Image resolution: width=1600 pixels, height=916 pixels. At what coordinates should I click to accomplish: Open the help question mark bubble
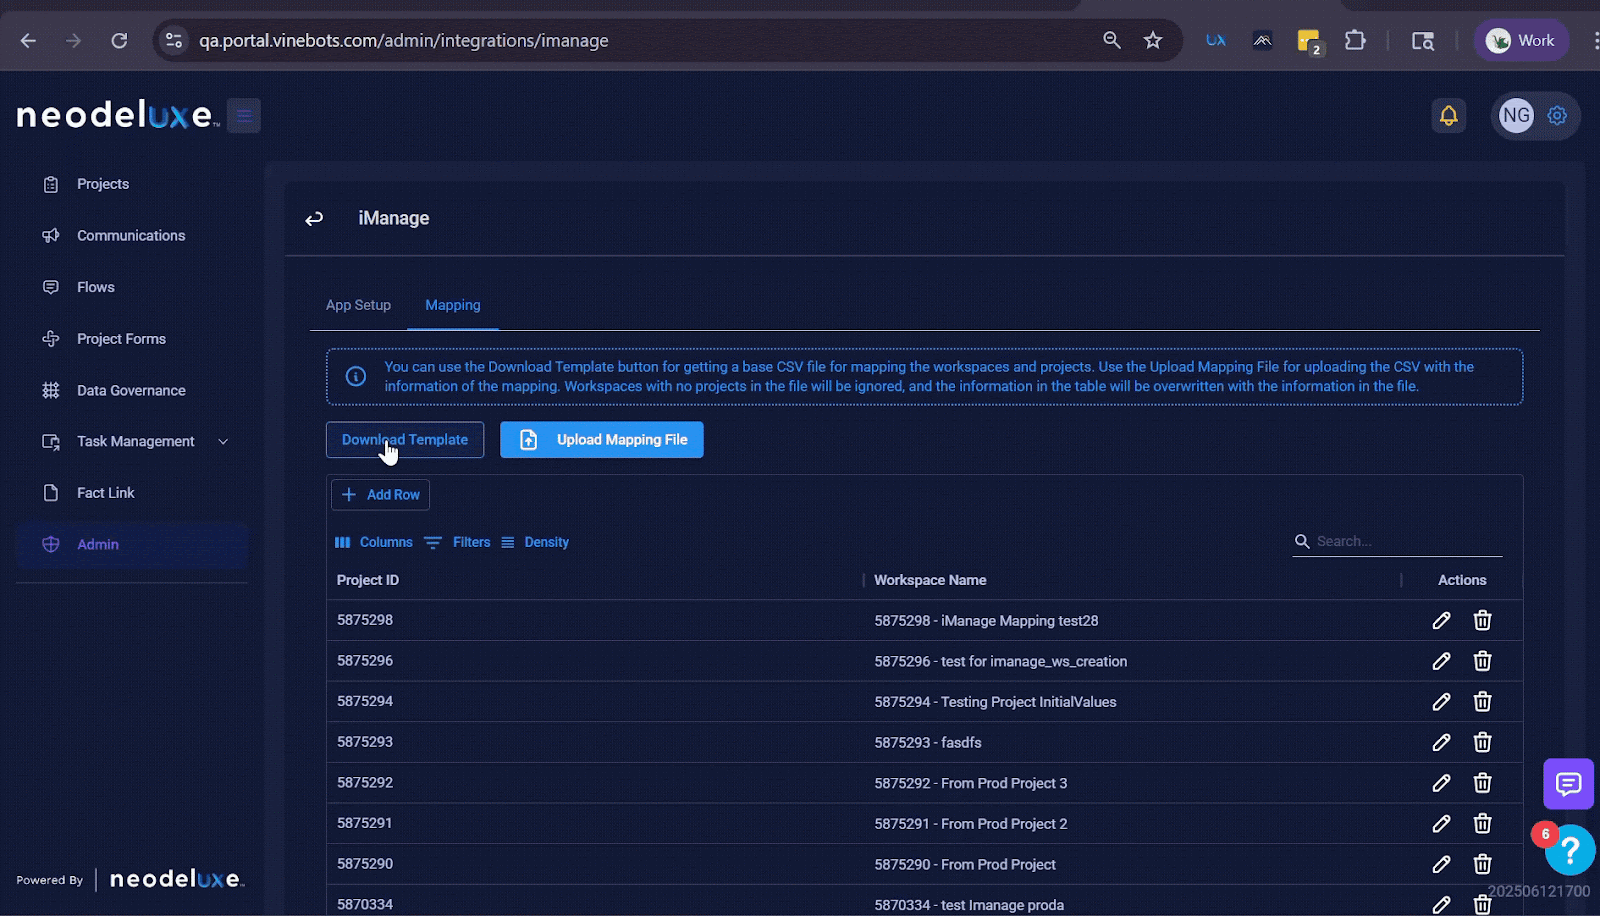click(1570, 850)
